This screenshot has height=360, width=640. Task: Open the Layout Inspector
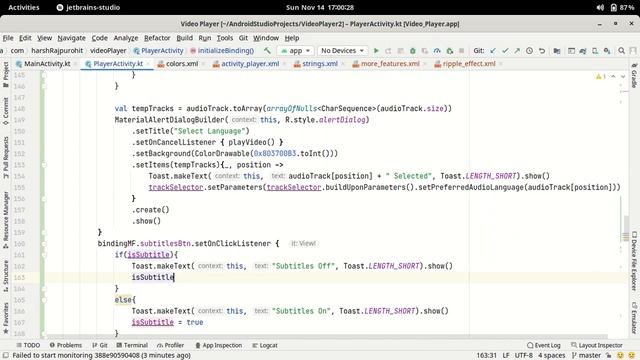point(597,345)
